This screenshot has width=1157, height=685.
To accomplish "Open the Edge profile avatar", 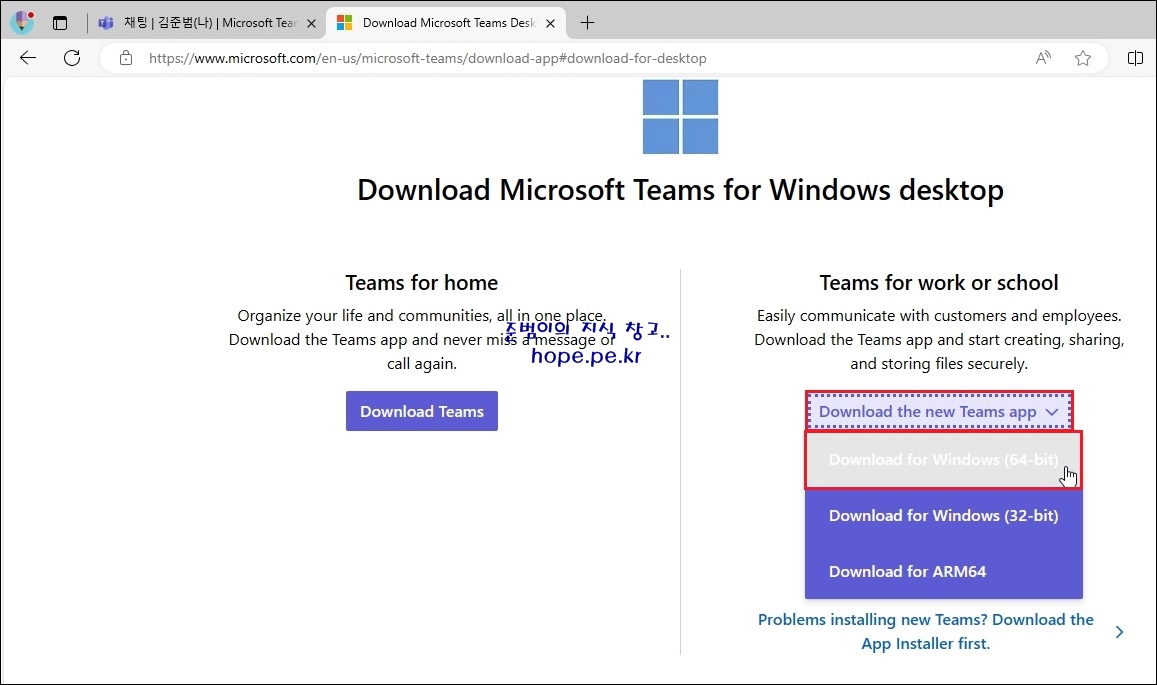I will pos(22,23).
